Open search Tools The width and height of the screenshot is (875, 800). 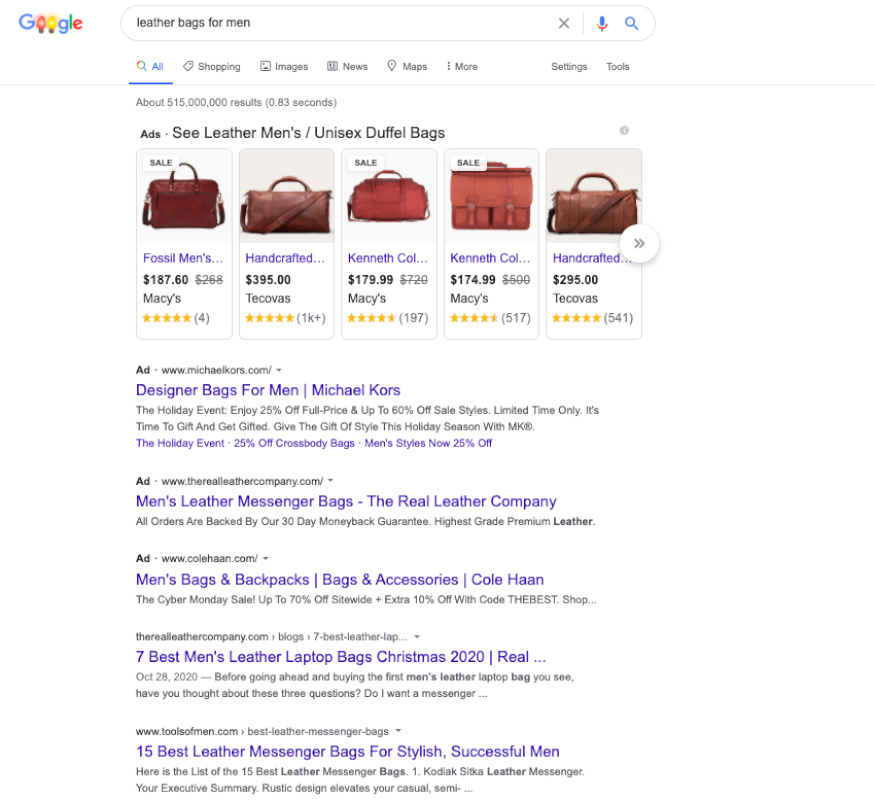[617, 66]
